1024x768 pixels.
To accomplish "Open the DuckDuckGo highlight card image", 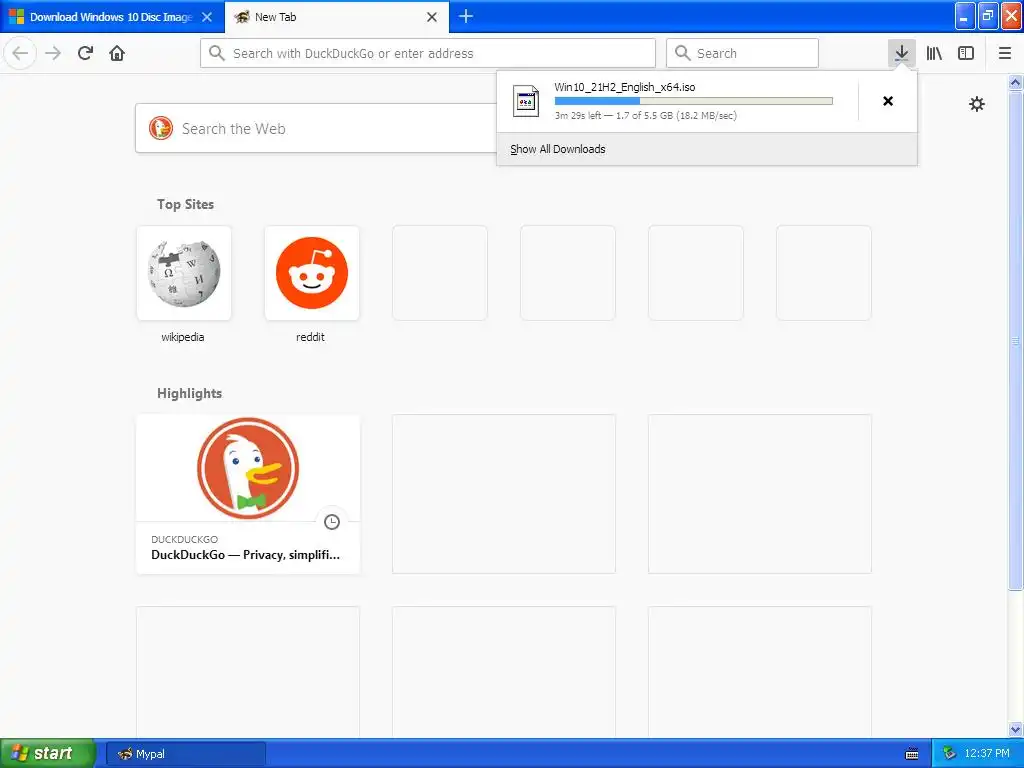I will click(248, 468).
